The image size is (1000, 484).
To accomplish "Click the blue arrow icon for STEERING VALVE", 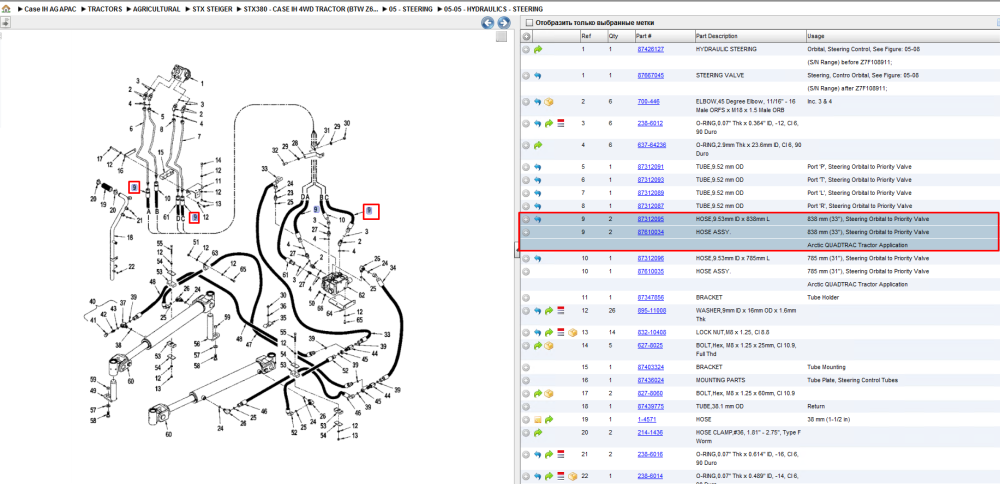I will pos(538,75).
